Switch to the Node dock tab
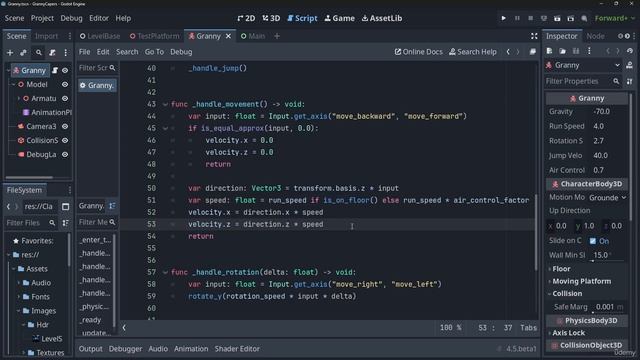The image size is (640, 360). (595, 36)
